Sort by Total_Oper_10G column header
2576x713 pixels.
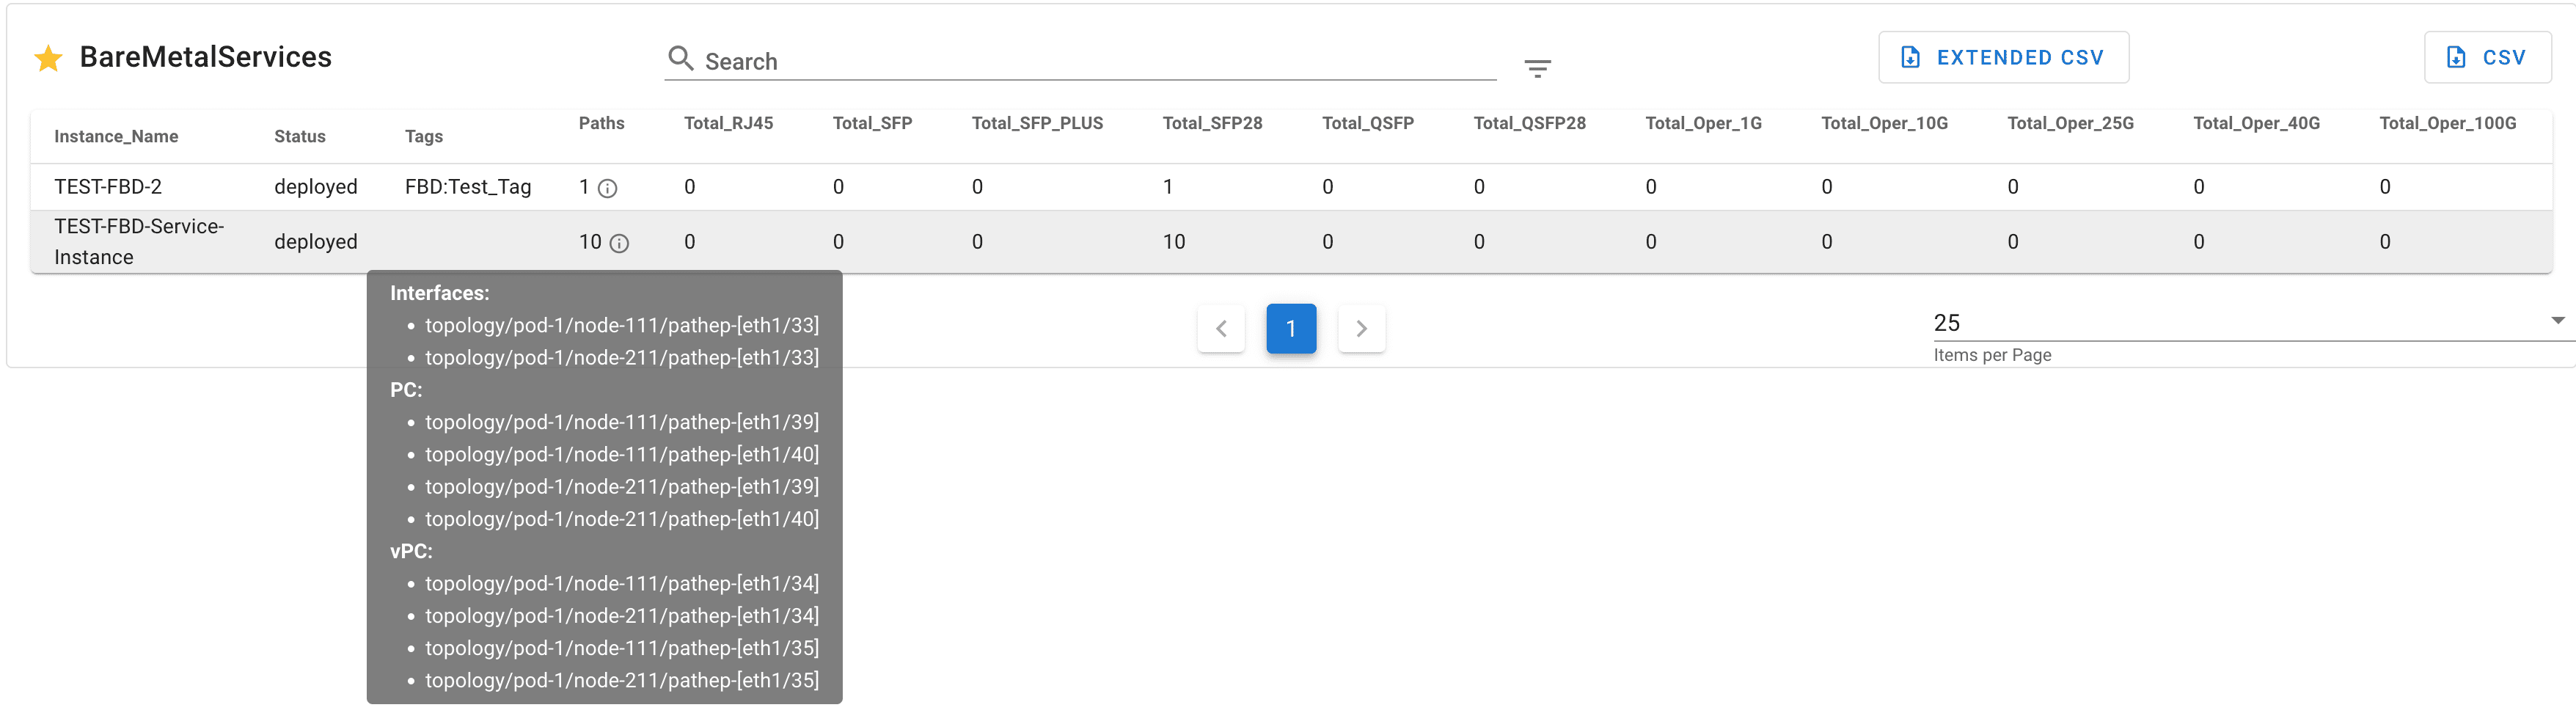tap(1884, 123)
